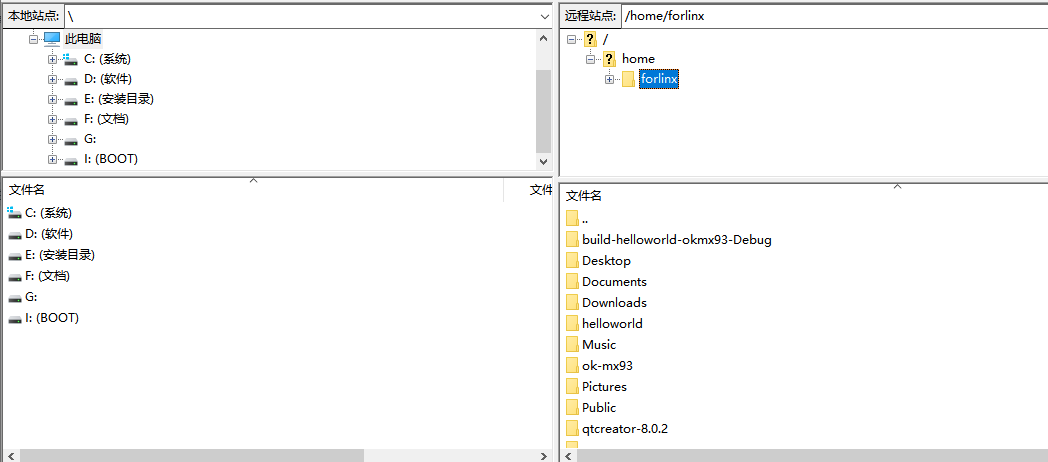Expand the forlinx folder in remote tree
The height and width of the screenshot is (462, 1048).
(609, 79)
